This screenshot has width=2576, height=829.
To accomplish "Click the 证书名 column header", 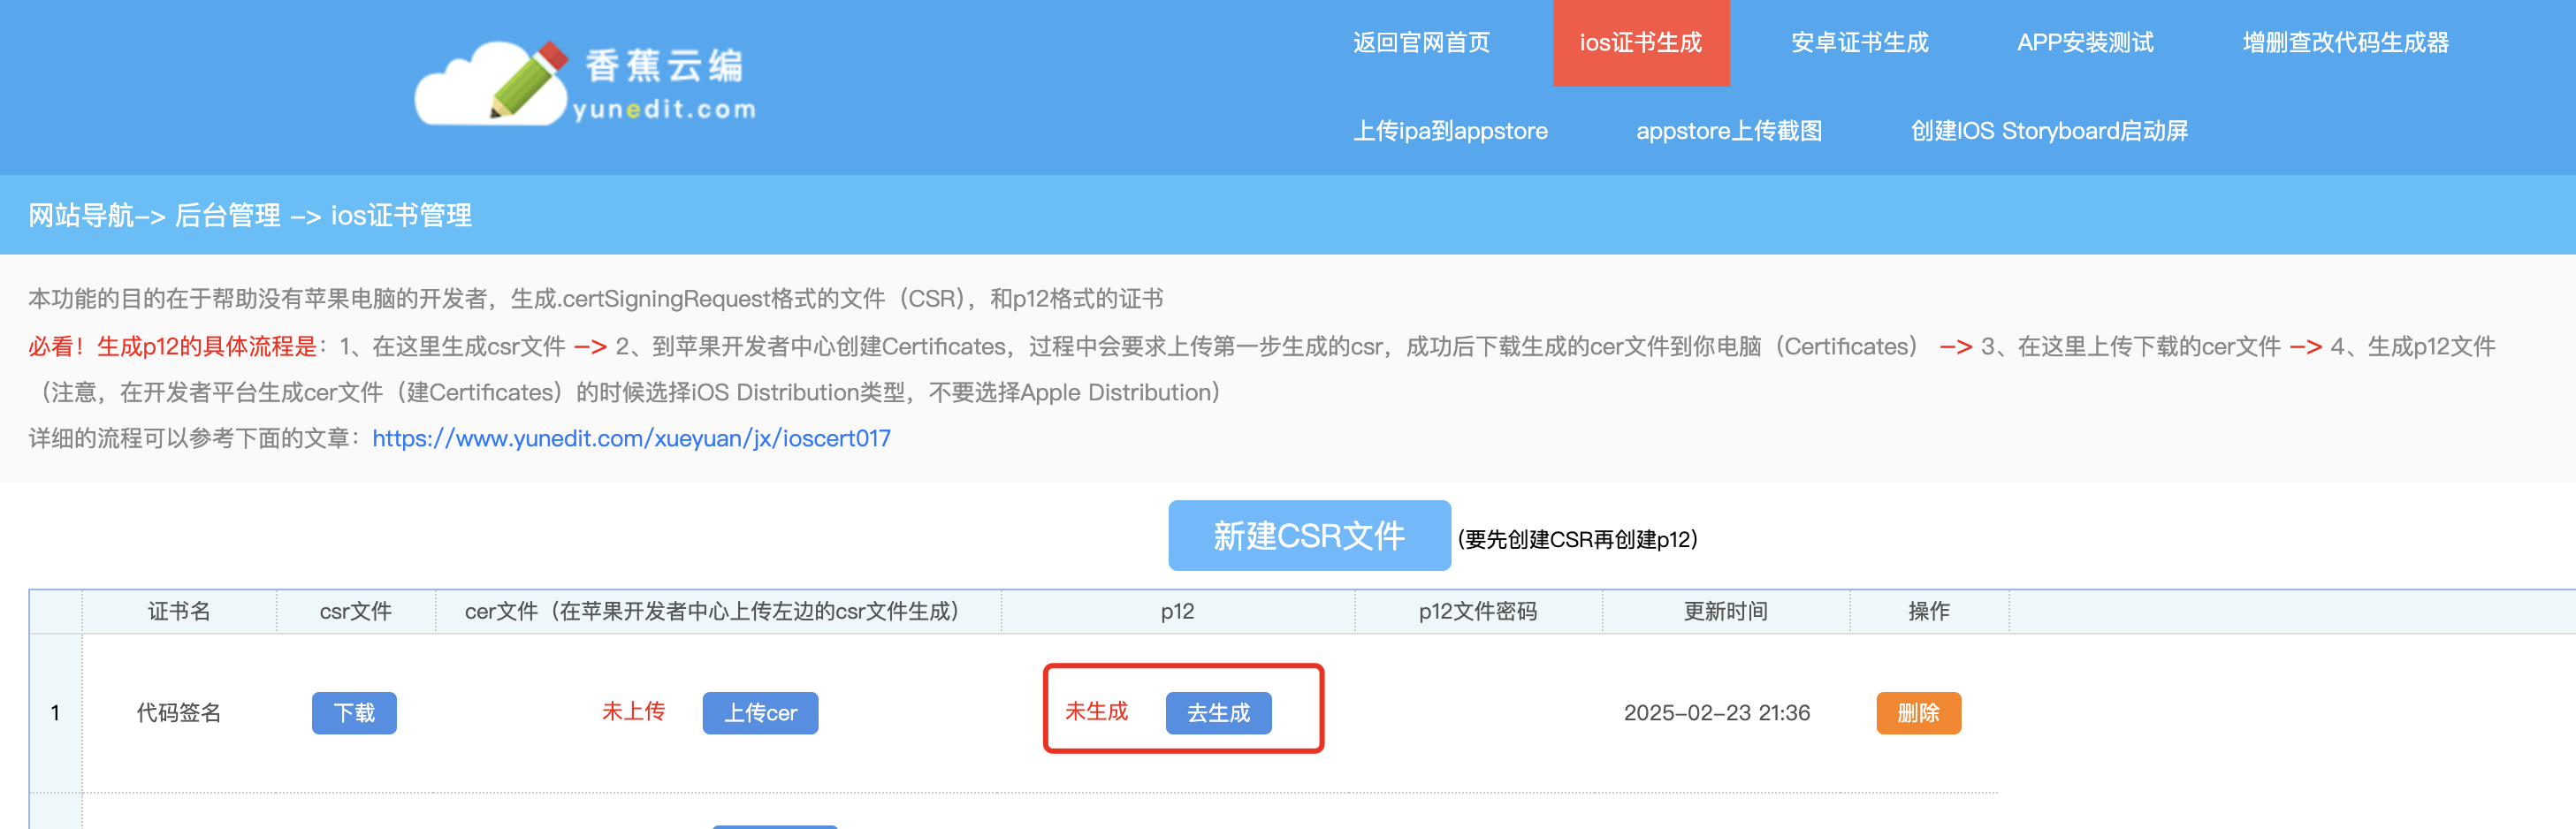I will (x=179, y=611).
